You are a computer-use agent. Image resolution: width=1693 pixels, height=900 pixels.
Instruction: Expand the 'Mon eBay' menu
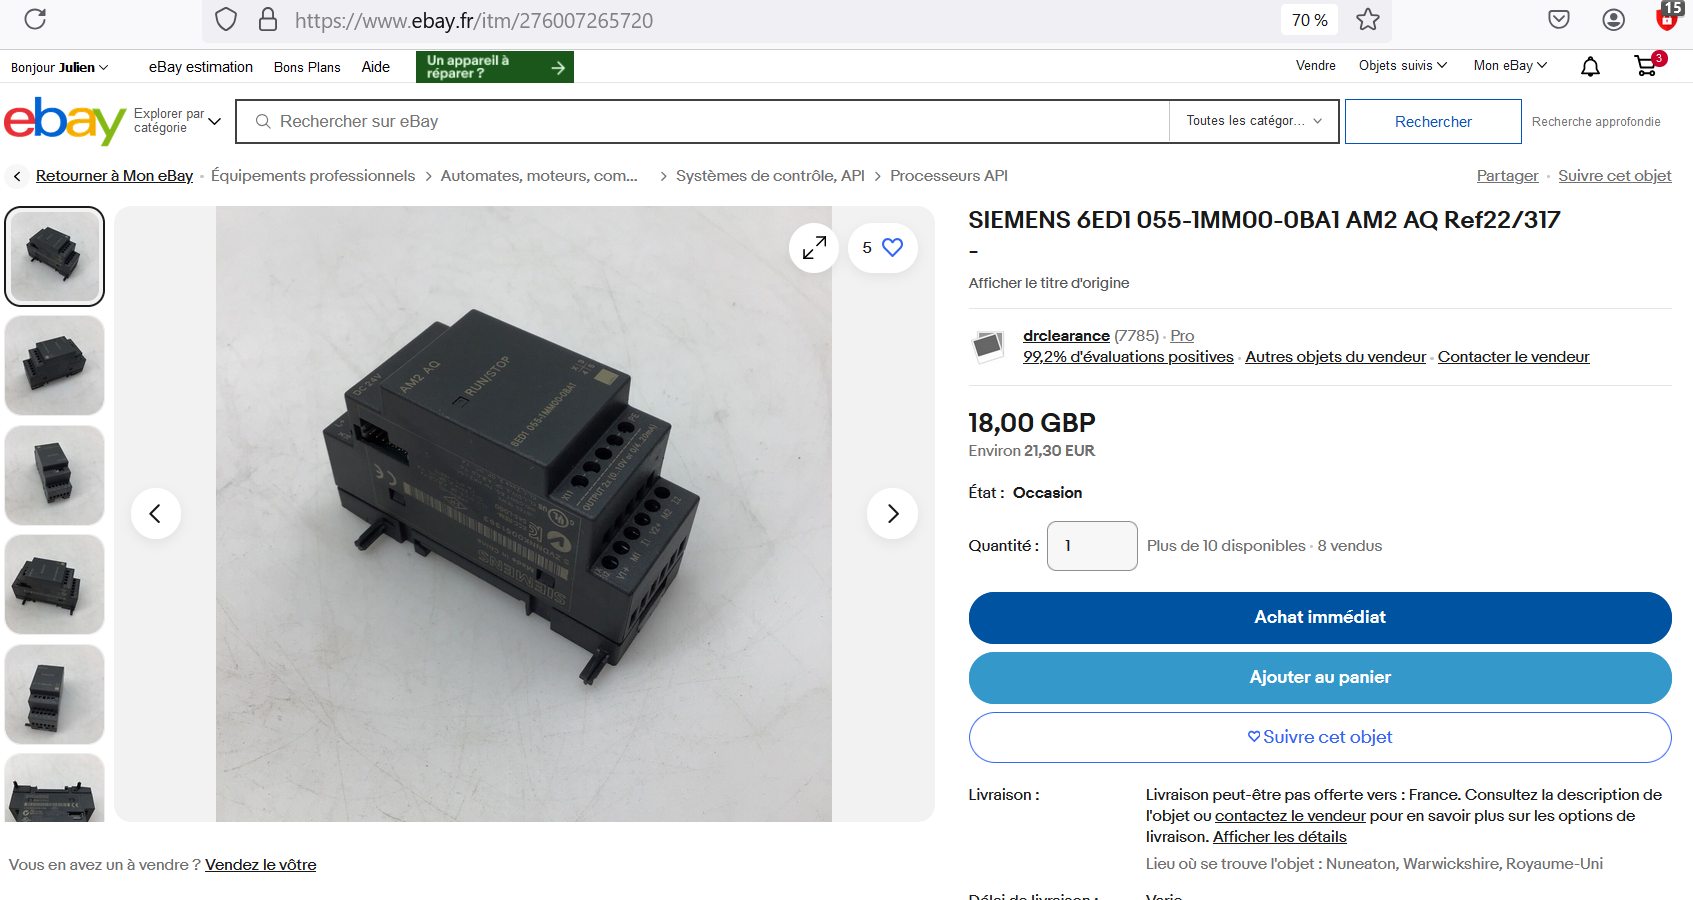pyautogui.click(x=1509, y=66)
